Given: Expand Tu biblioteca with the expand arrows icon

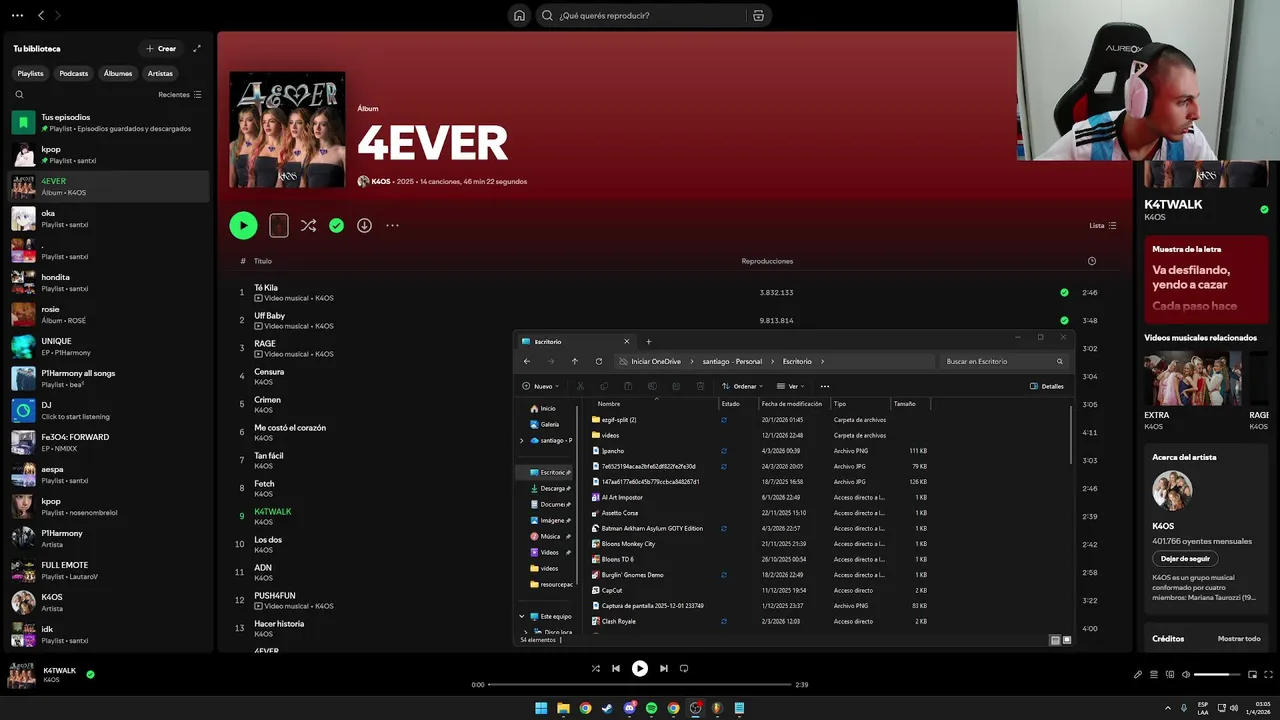Looking at the screenshot, I should 197,48.
